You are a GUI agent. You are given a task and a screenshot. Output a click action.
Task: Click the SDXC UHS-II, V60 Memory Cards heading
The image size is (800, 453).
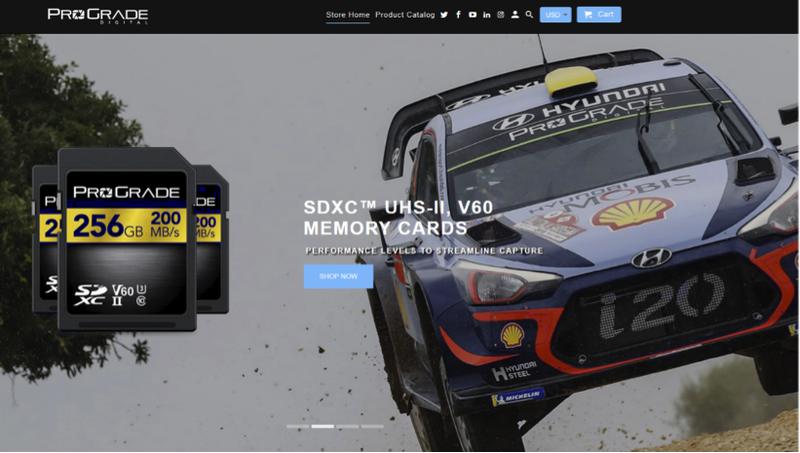398,217
